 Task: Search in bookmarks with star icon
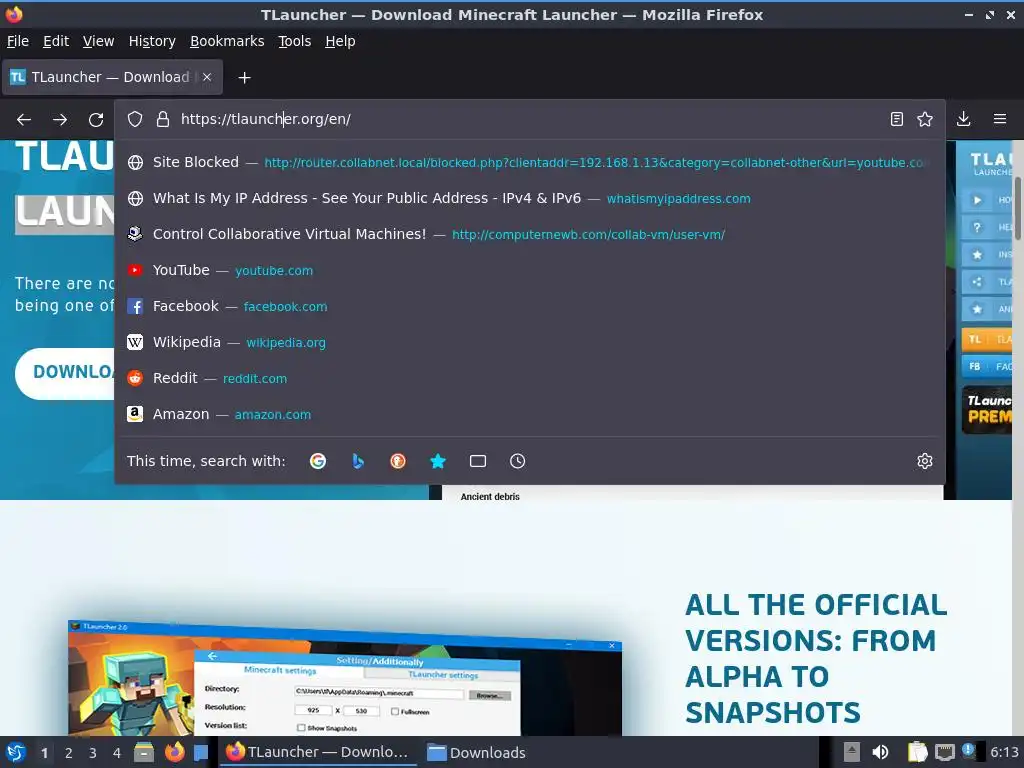coord(438,461)
